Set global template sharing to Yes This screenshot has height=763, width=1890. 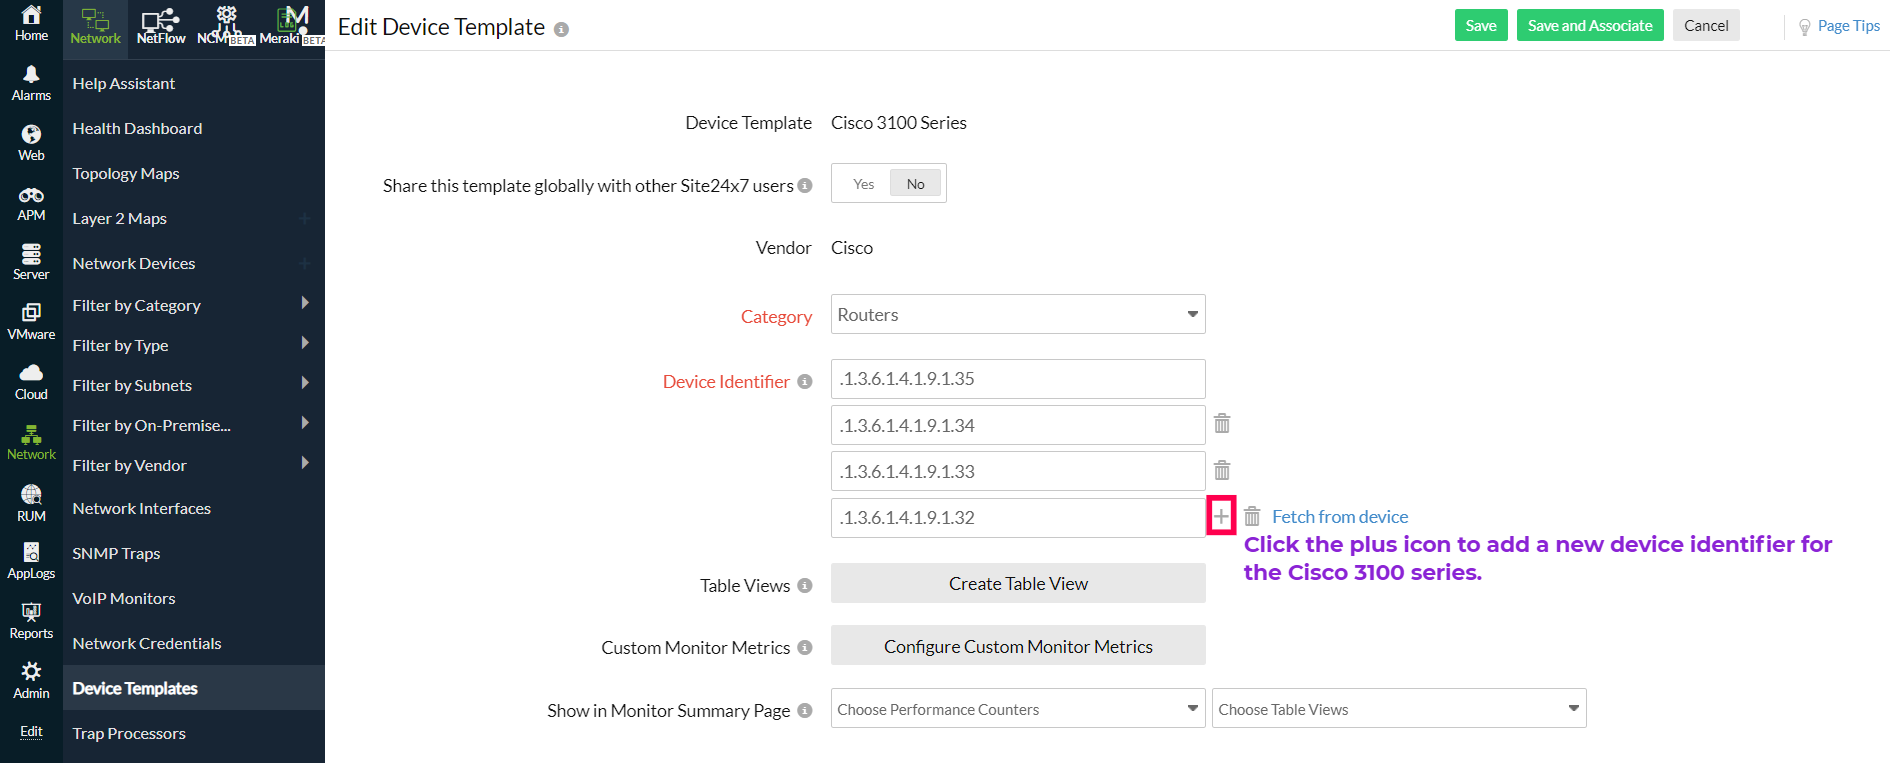[863, 184]
